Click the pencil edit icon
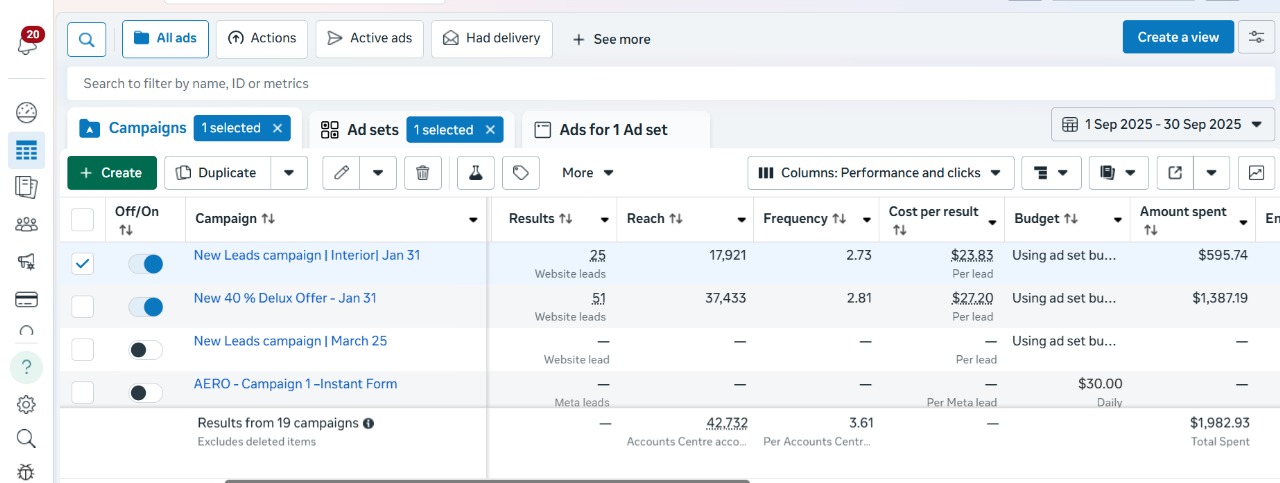The width and height of the screenshot is (1280, 483). 342,173
